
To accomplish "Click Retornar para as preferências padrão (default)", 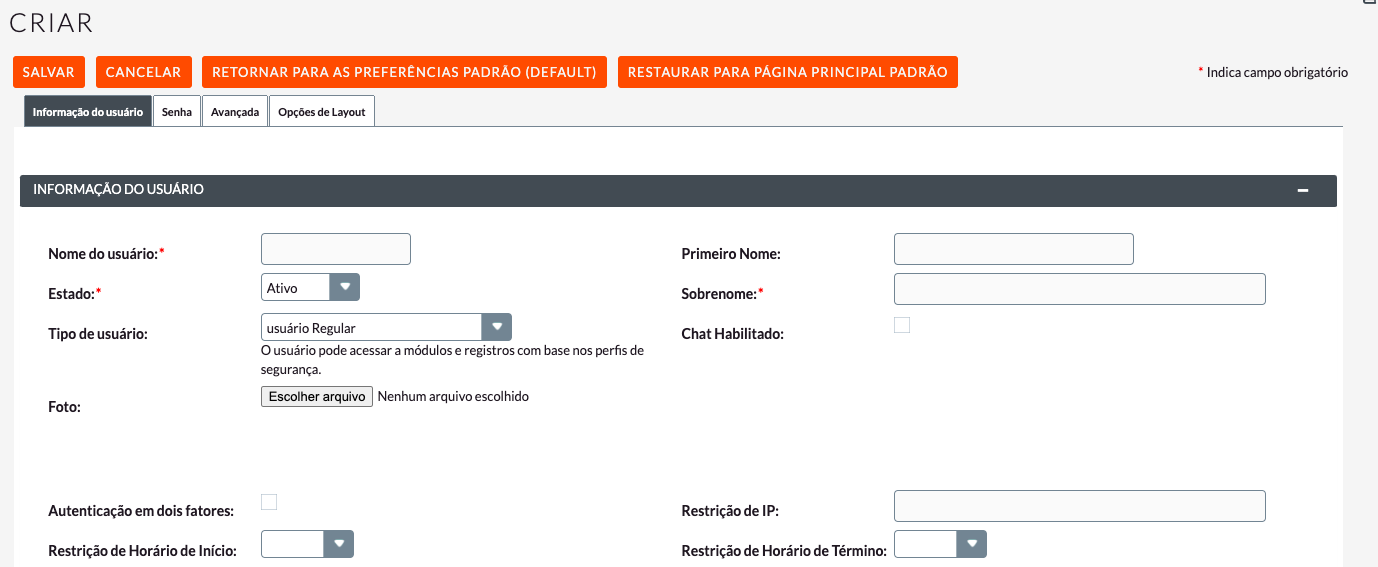I will (x=404, y=72).
